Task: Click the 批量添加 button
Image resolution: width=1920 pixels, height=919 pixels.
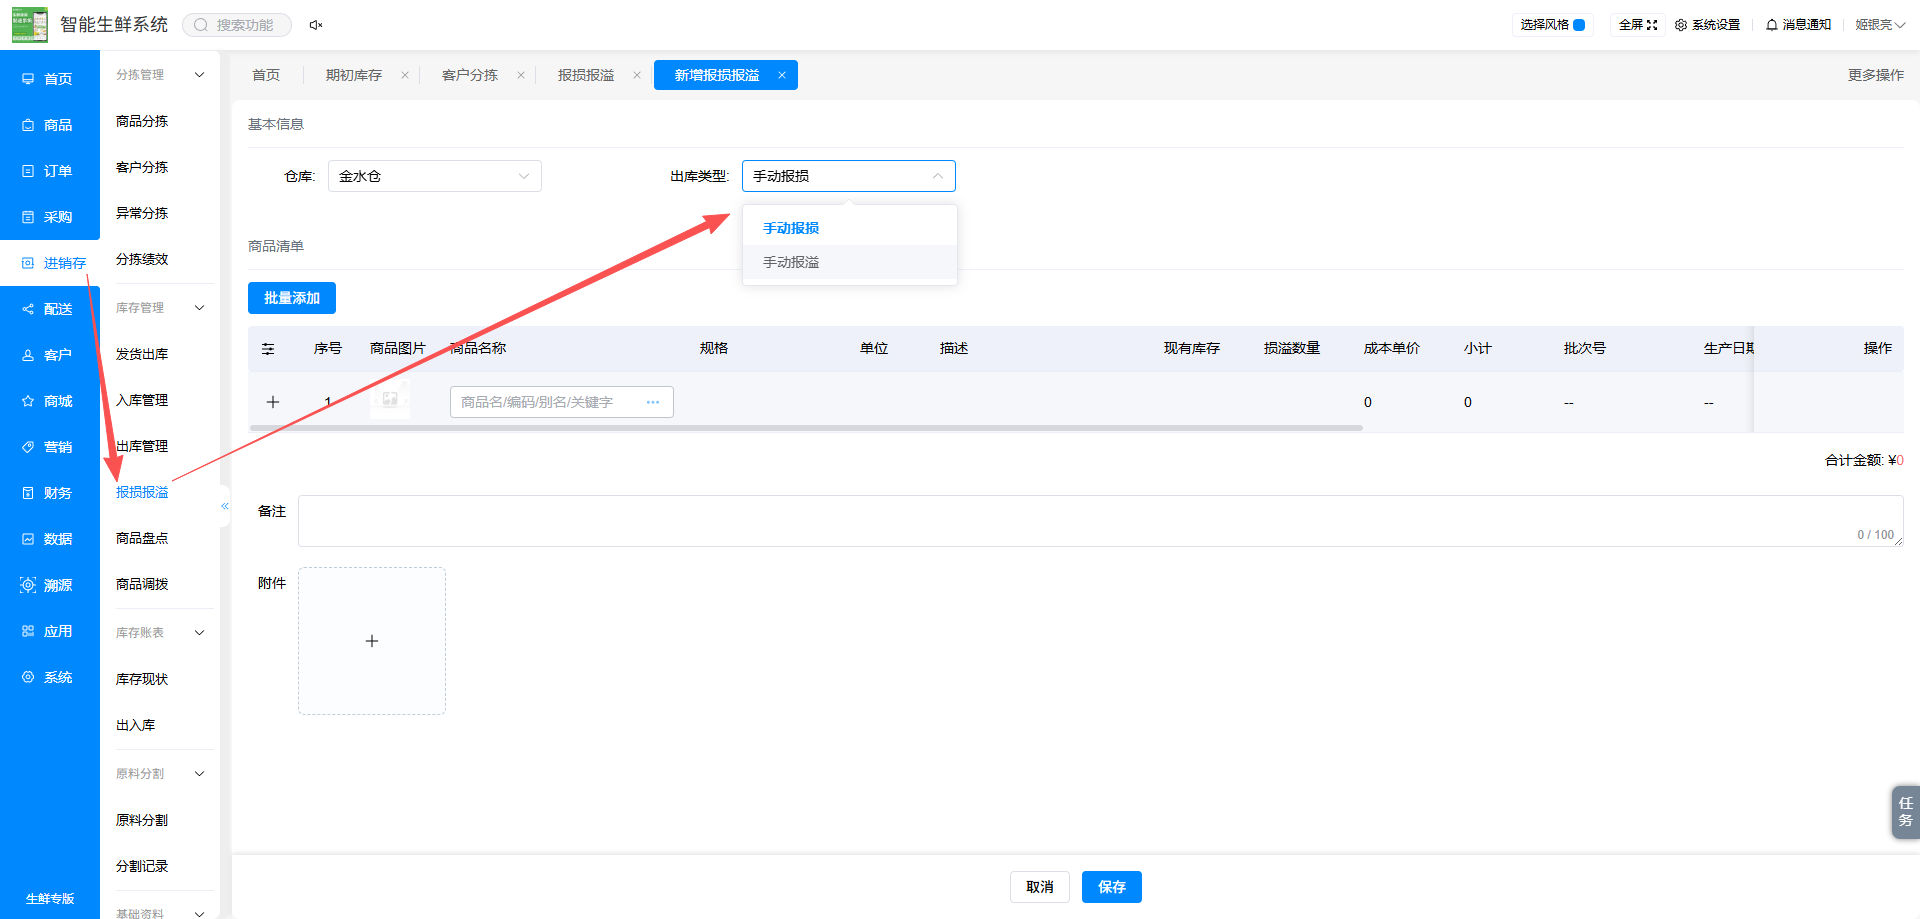Action: click(292, 298)
